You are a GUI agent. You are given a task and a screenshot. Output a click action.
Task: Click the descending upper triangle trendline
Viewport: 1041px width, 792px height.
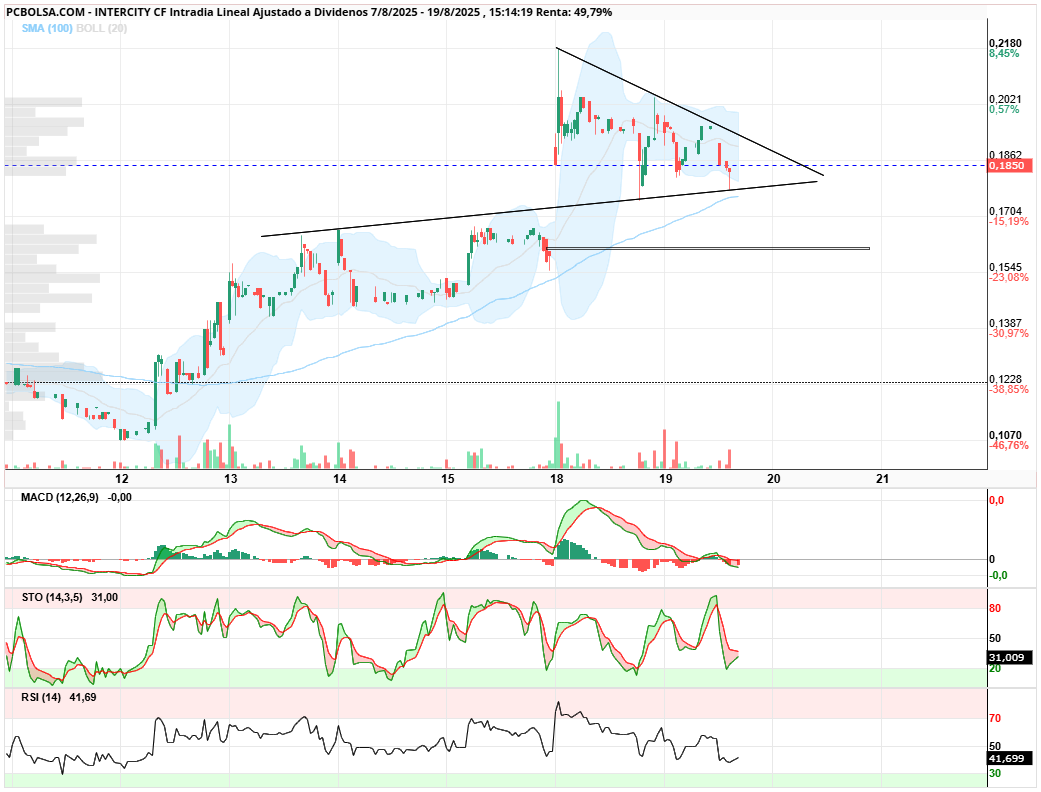(690, 112)
